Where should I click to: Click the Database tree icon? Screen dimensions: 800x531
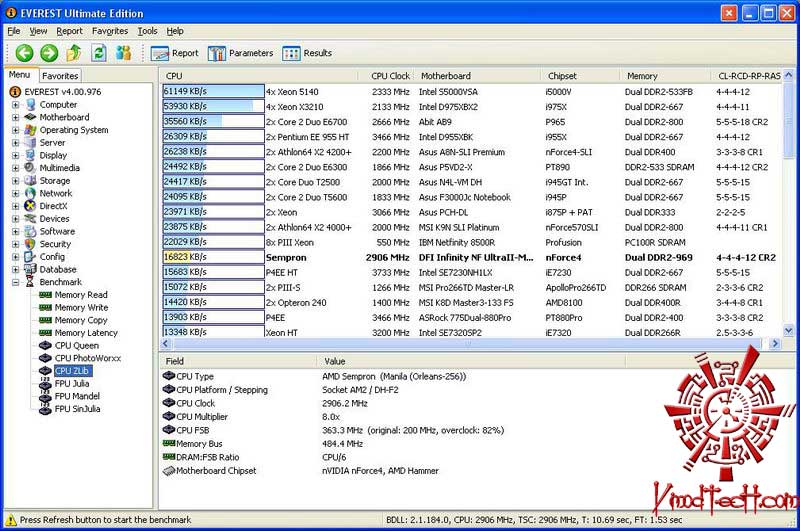tap(31, 269)
